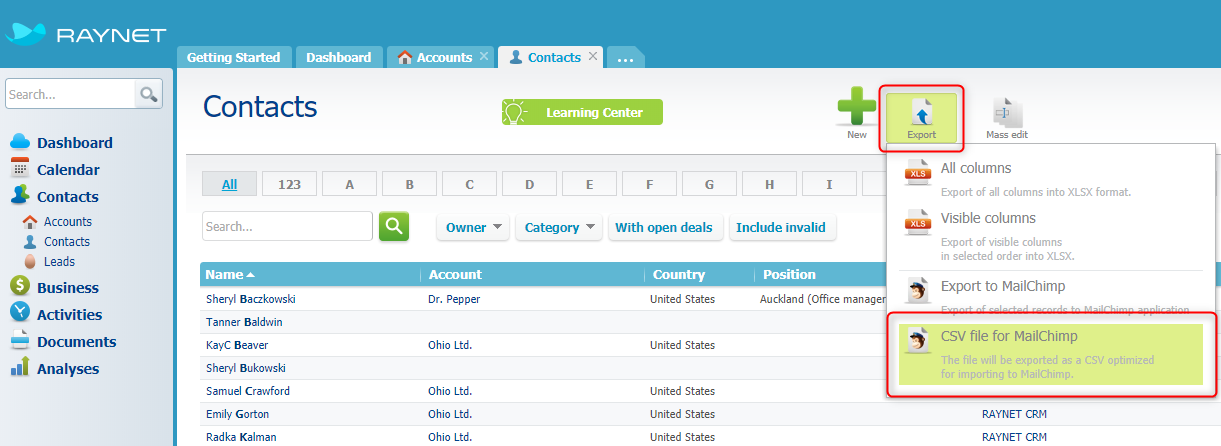Close the Accounts tab

click(x=484, y=56)
